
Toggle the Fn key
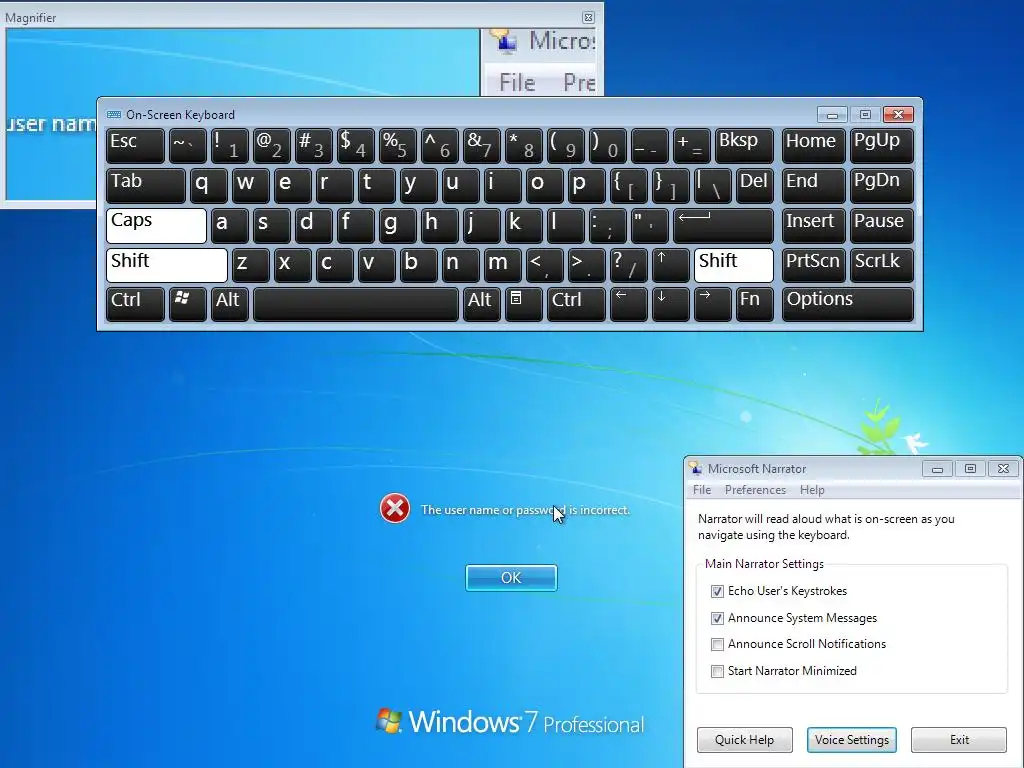754,304
